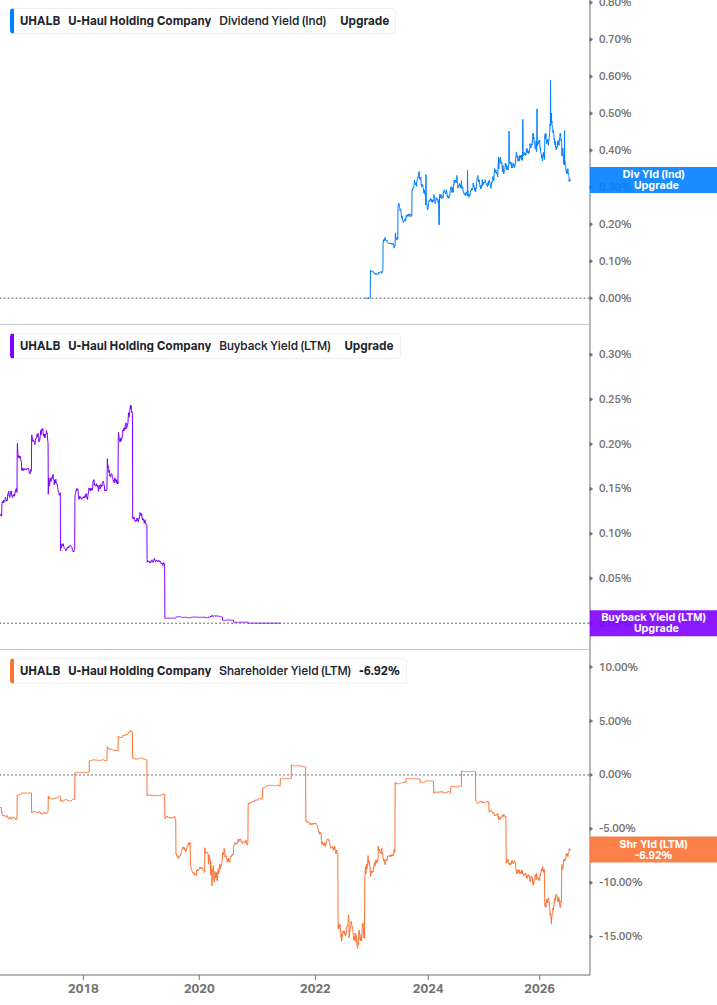The image size is (717, 1005).
Task: Click the Buyback Yield (LTM) metric label
Action: click(275, 346)
